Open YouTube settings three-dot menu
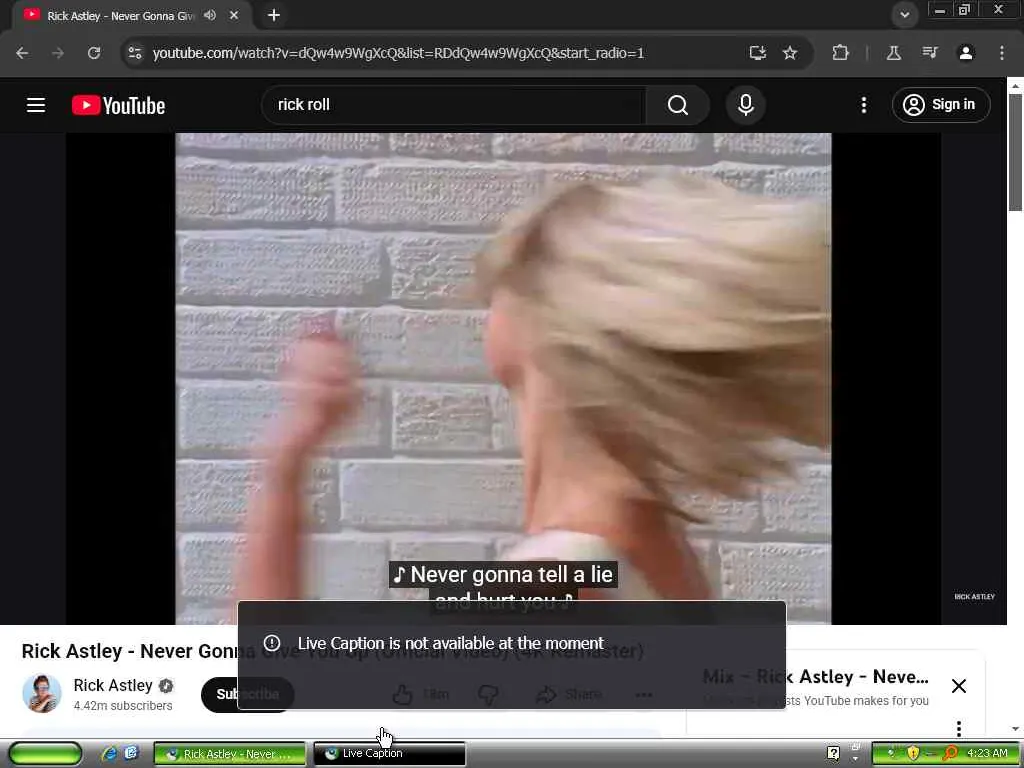Screen dimensions: 1024x768 tap(863, 105)
